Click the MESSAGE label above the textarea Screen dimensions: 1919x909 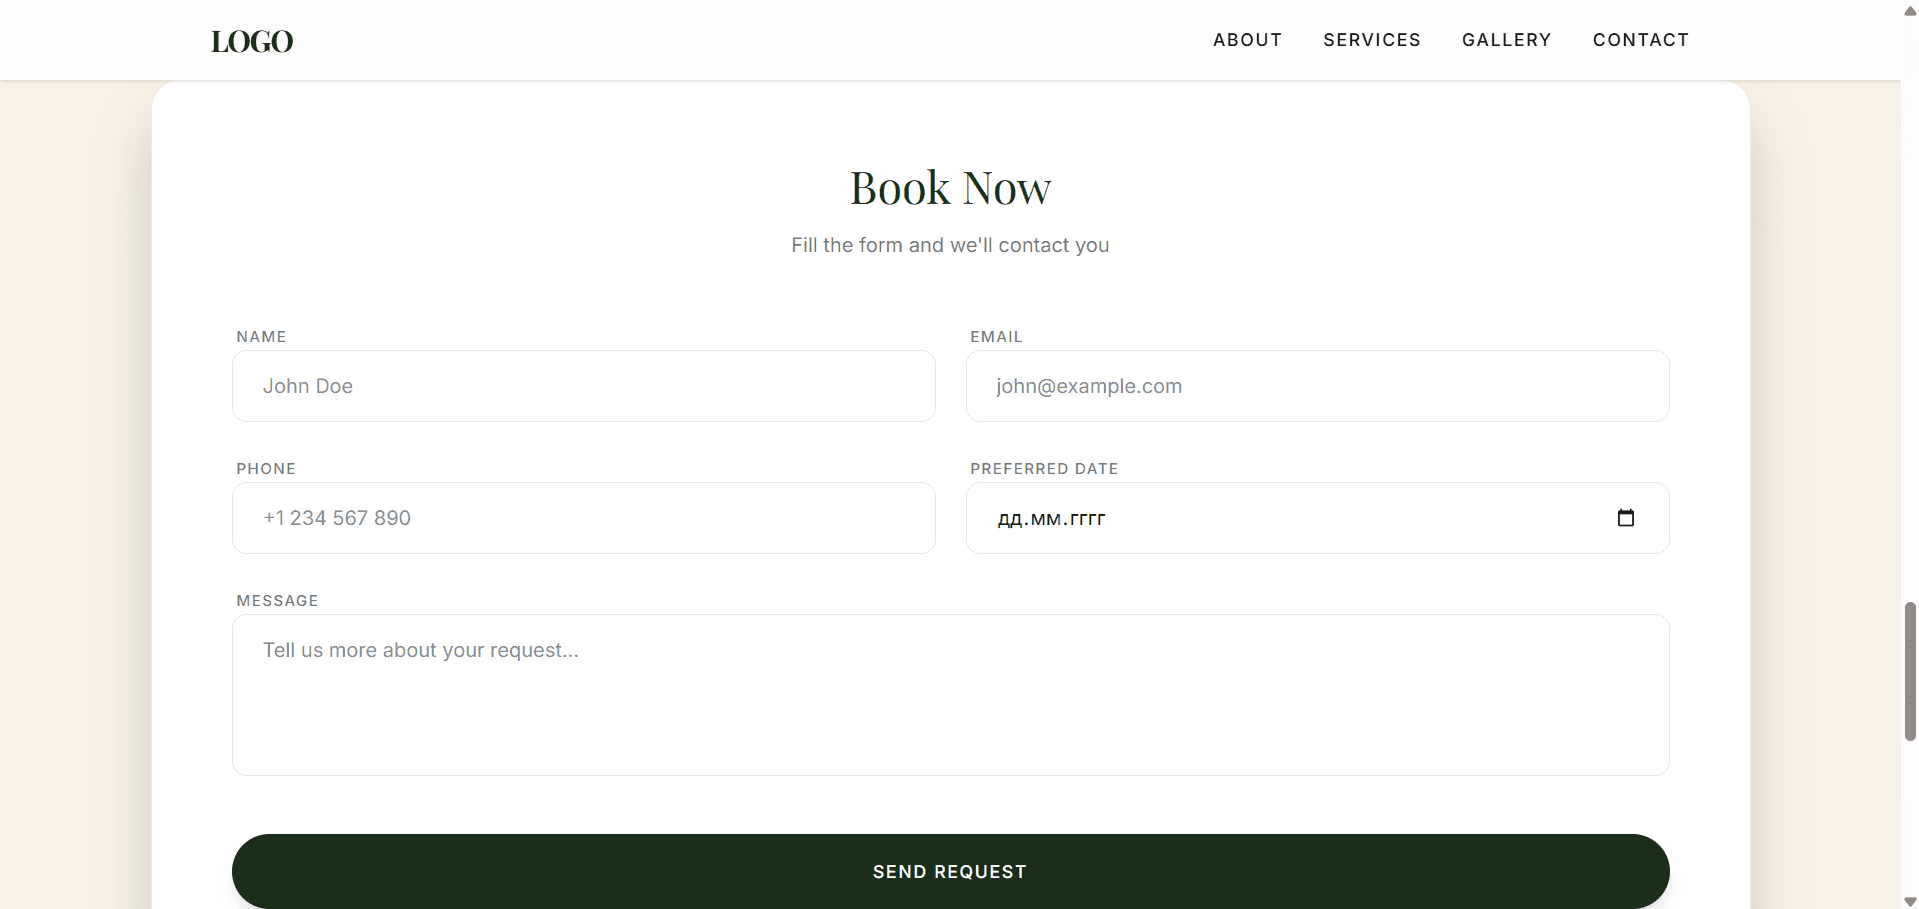(x=277, y=601)
